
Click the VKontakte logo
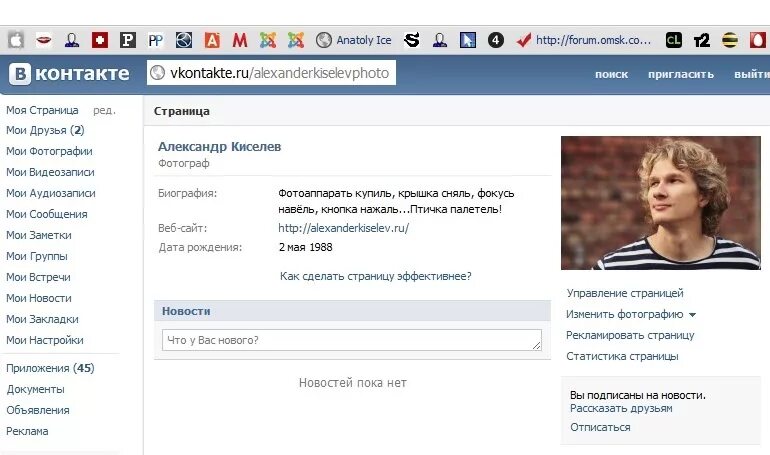pyautogui.click(x=69, y=74)
